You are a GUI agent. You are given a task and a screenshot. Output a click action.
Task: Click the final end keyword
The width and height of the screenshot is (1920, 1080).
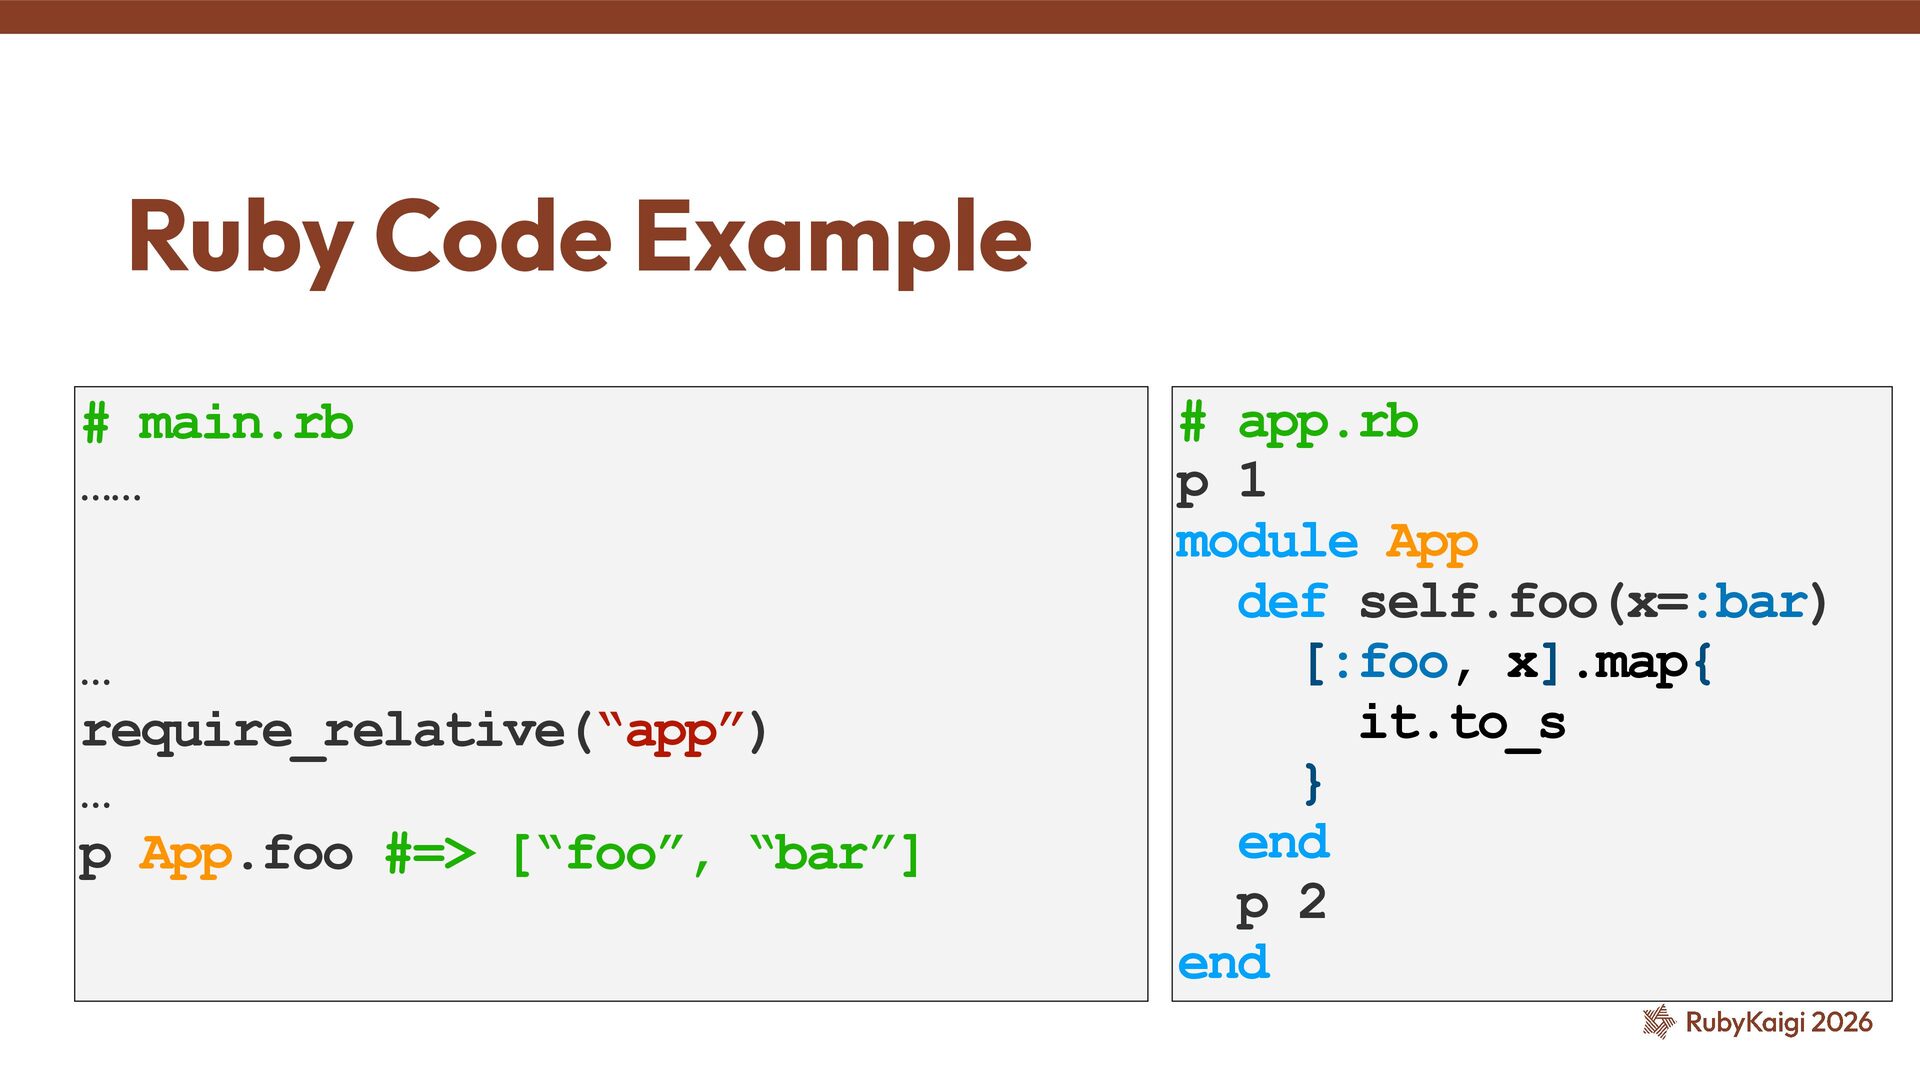click(x=1223, y=963)
